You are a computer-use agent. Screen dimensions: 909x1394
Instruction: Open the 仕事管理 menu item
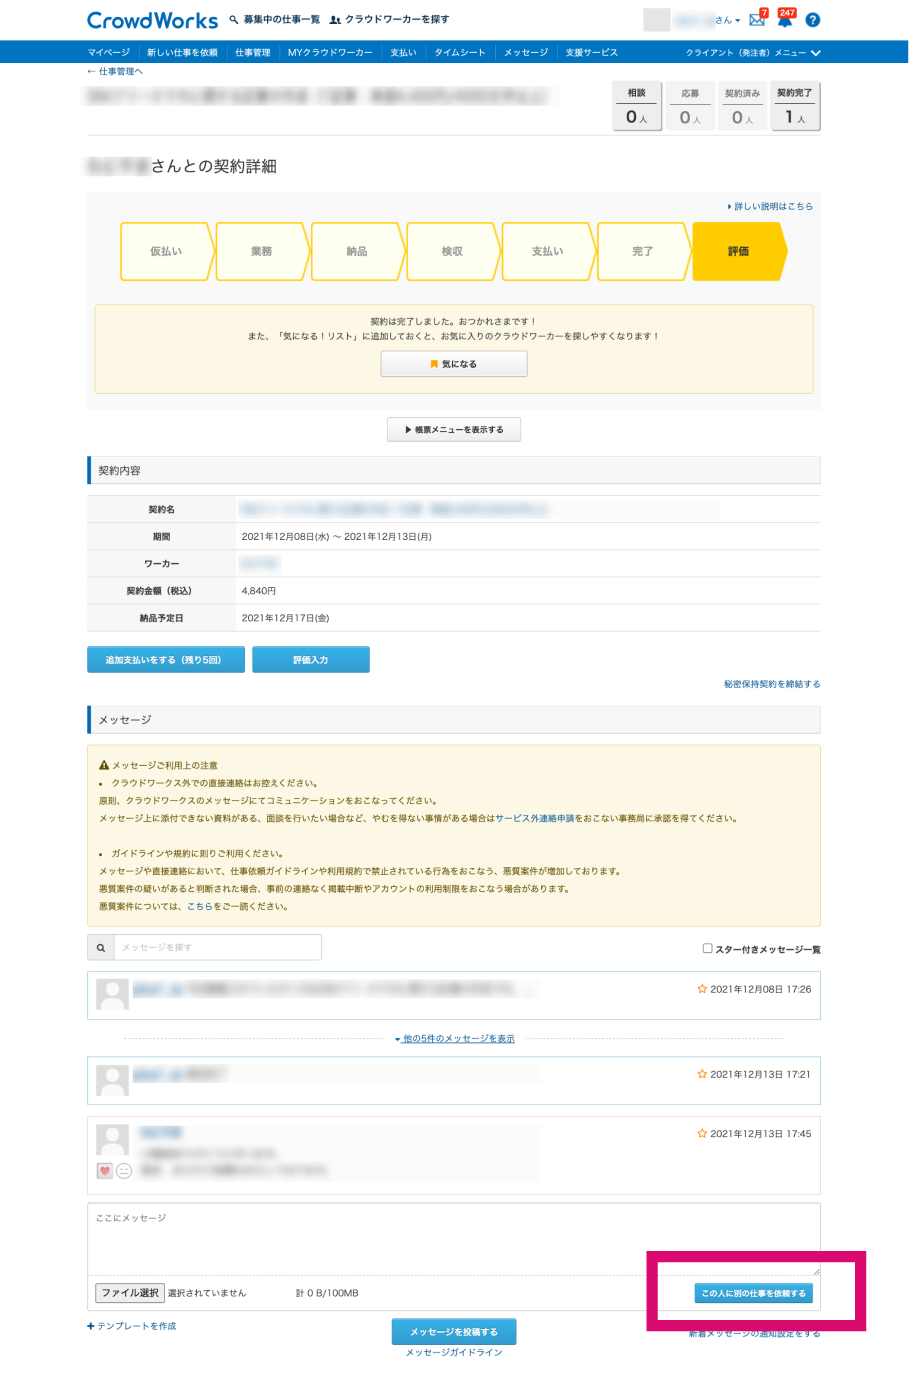(x=253, y=52)
